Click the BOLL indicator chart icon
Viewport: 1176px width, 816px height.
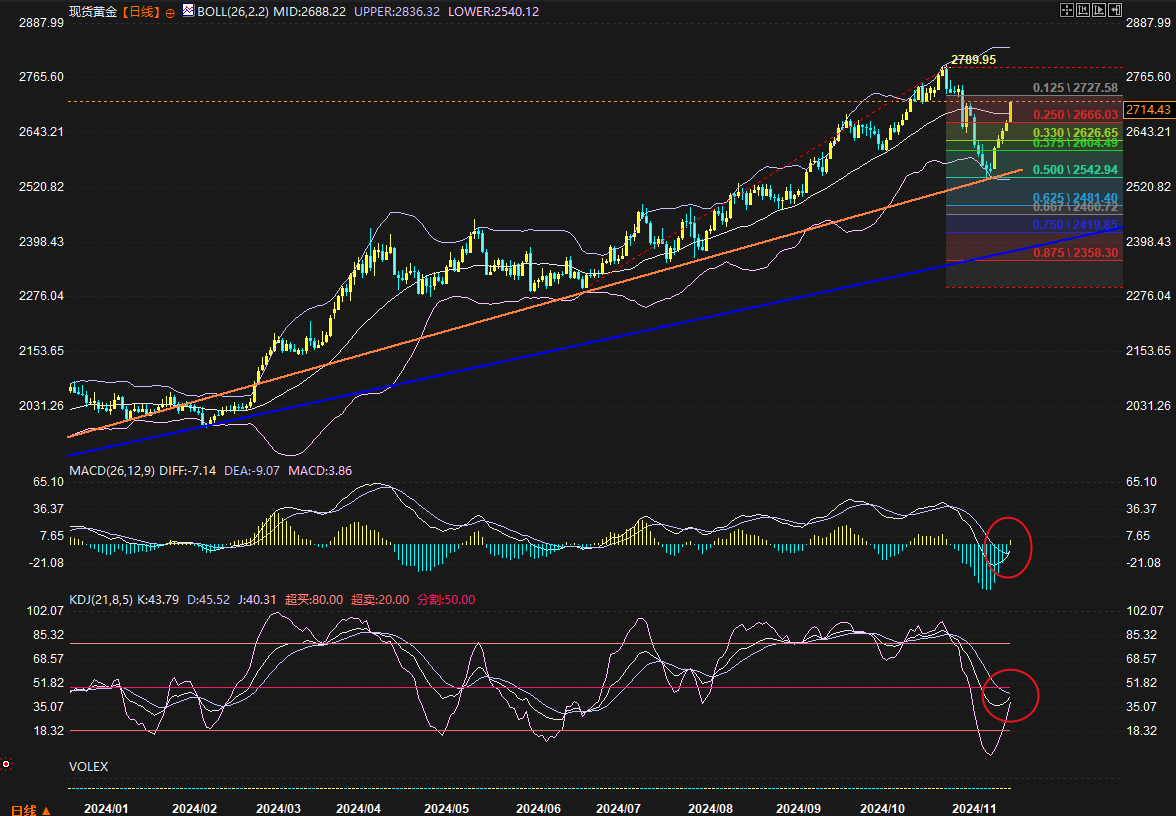pyautogui.click(x=188, y=12)
